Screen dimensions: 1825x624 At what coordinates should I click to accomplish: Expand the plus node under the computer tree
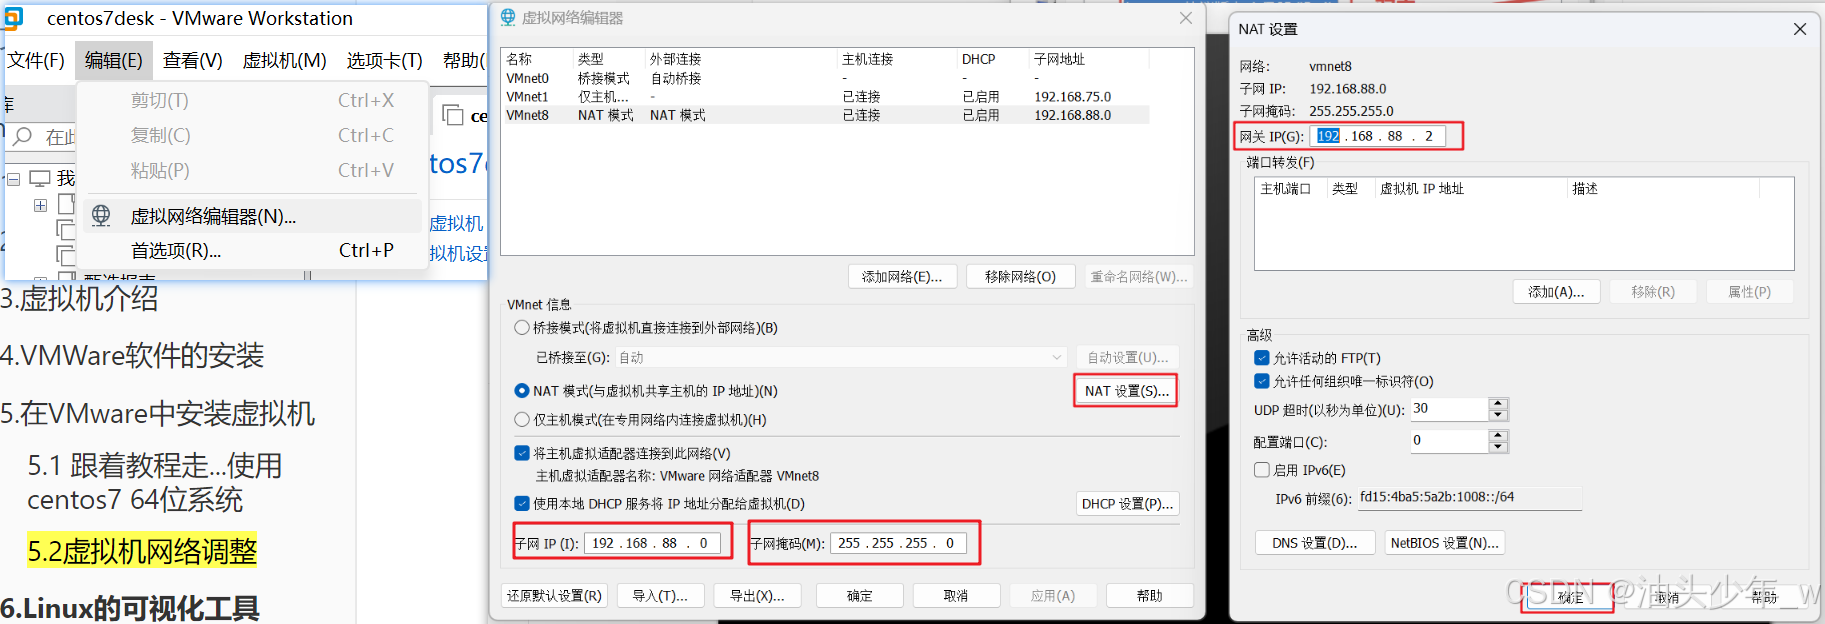click(40, 205)
